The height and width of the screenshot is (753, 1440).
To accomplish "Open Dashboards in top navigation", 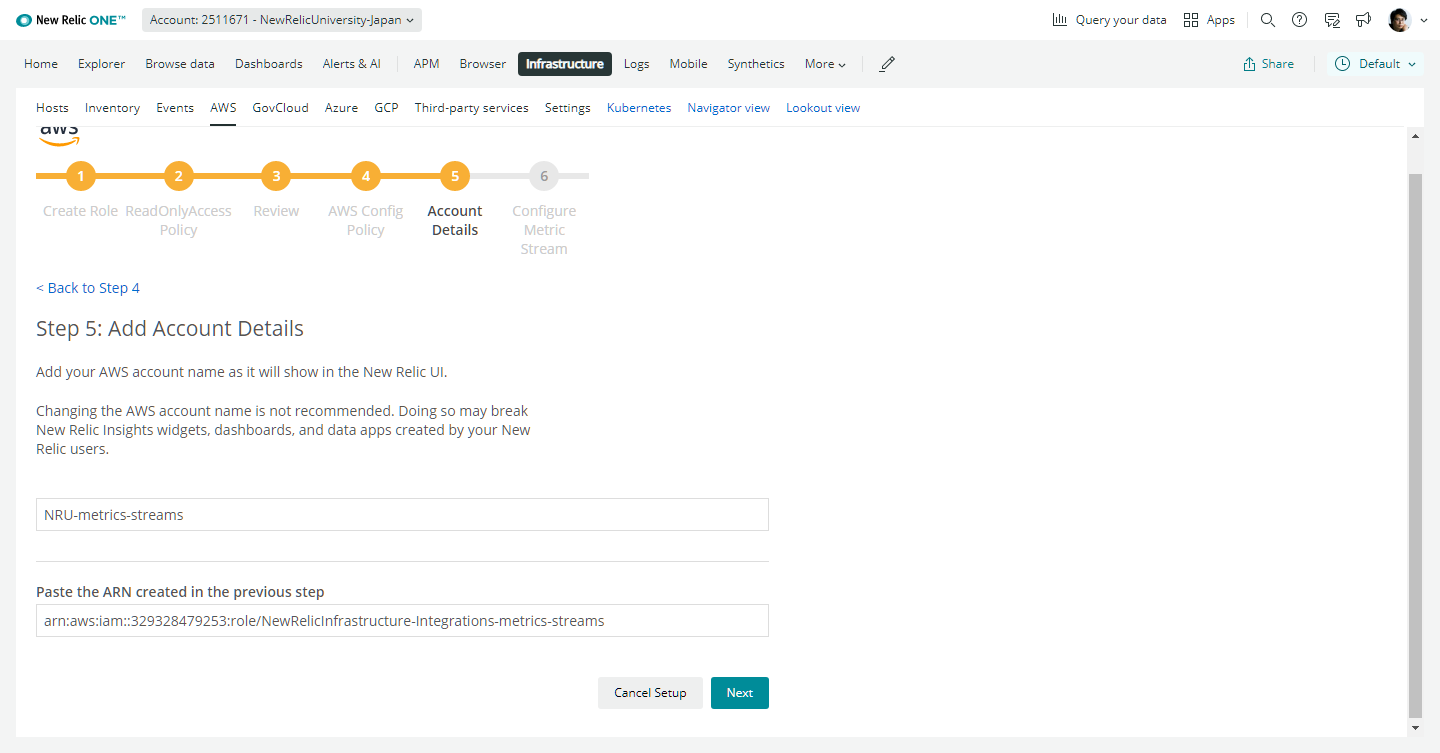I will 269,64.
